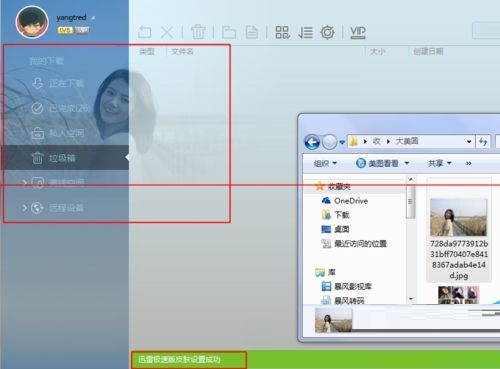Click the Back button in Explorer window

click(x=312, y=142)
